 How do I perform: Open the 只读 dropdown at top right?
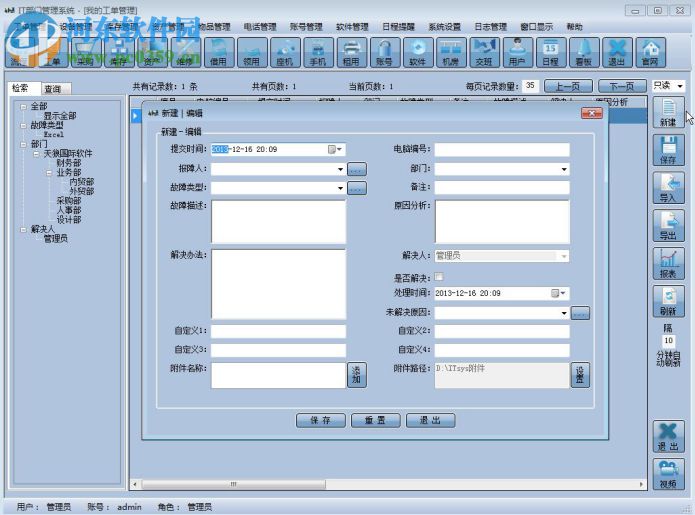pos(680,86)
